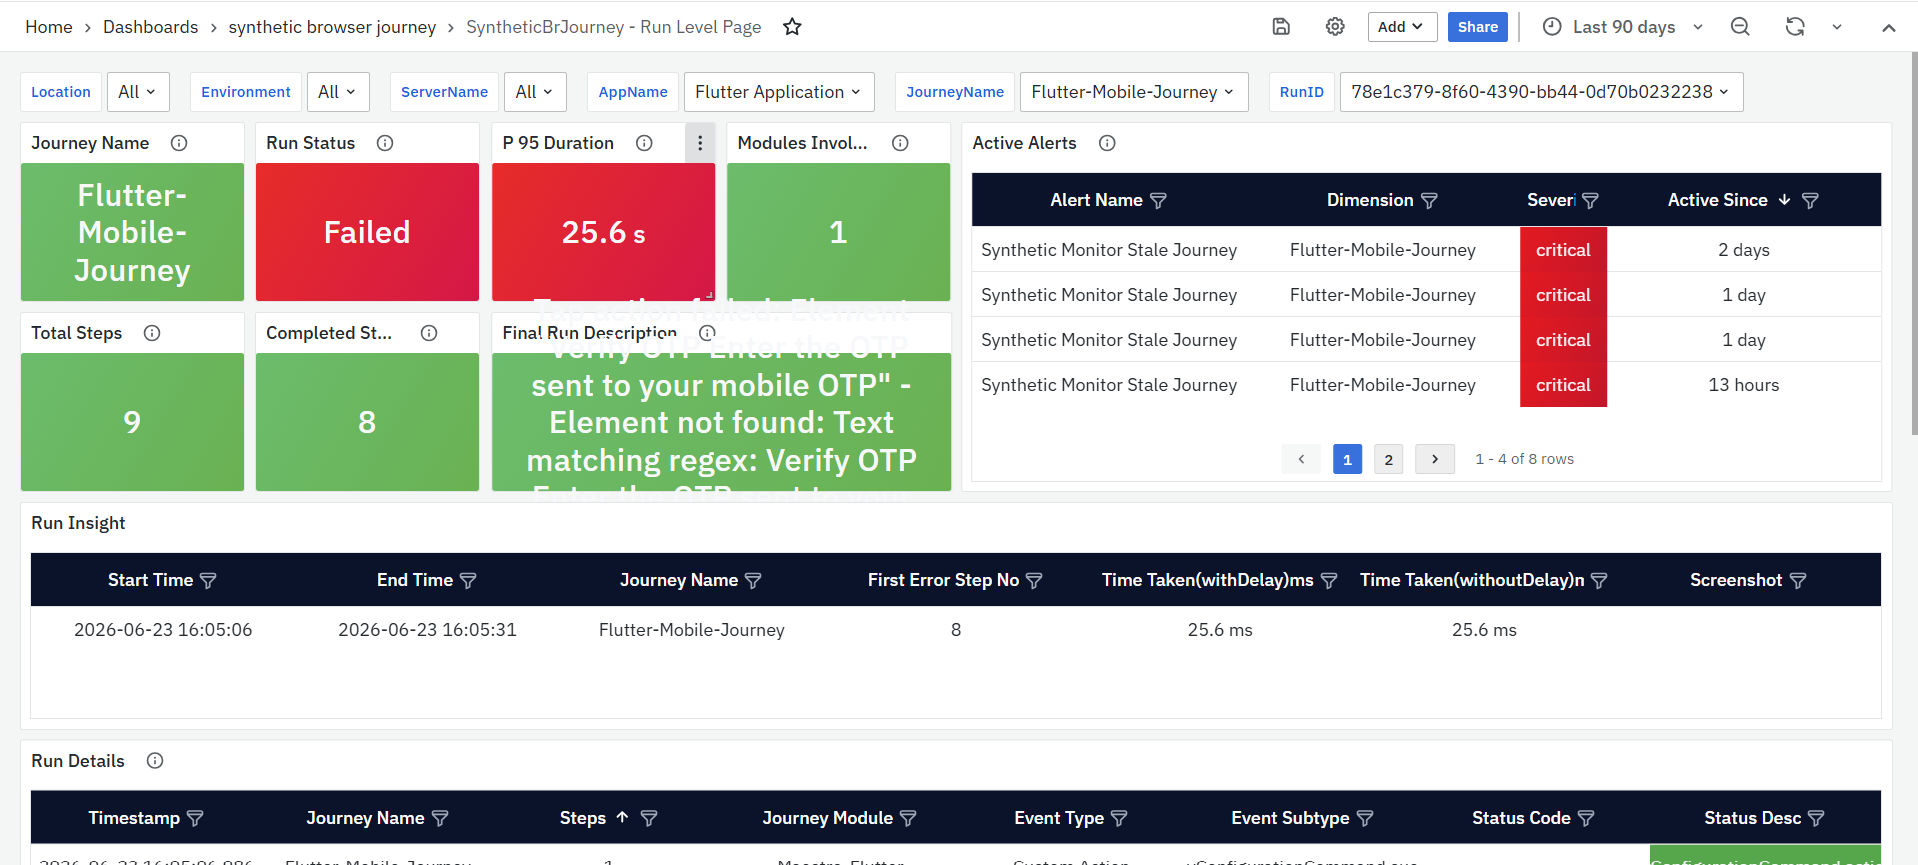Image resolution: width=1918 pixels, height=865 pixels.
Task: Expand the Location filter dropdown
Action: (138, 92)
